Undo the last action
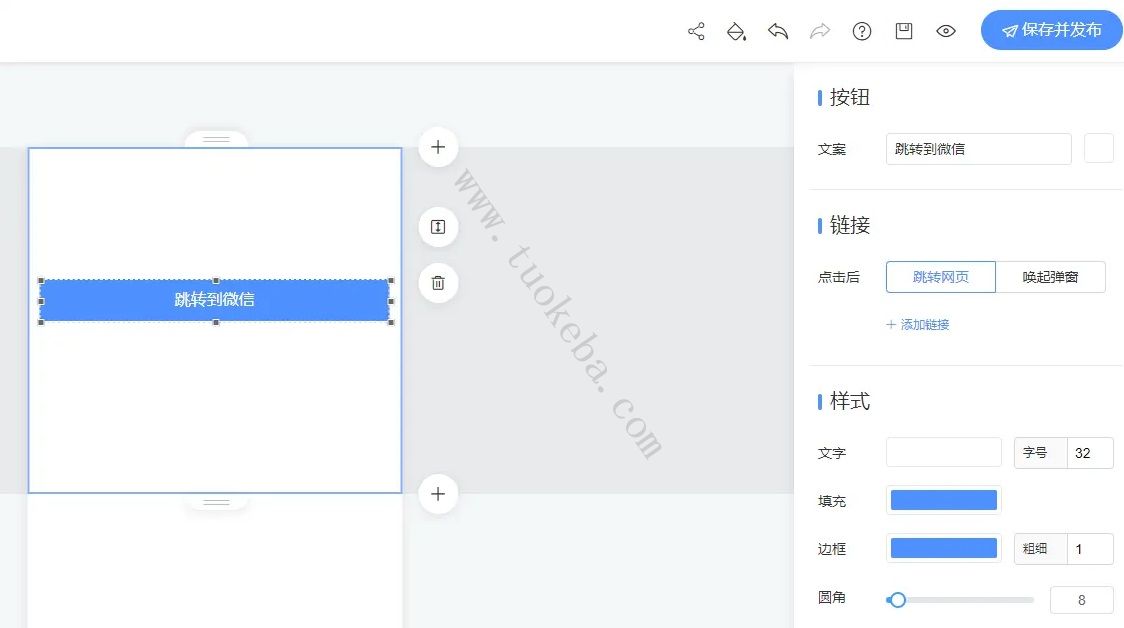Viewport: 1124px width, 628px height. click(779, 31)
